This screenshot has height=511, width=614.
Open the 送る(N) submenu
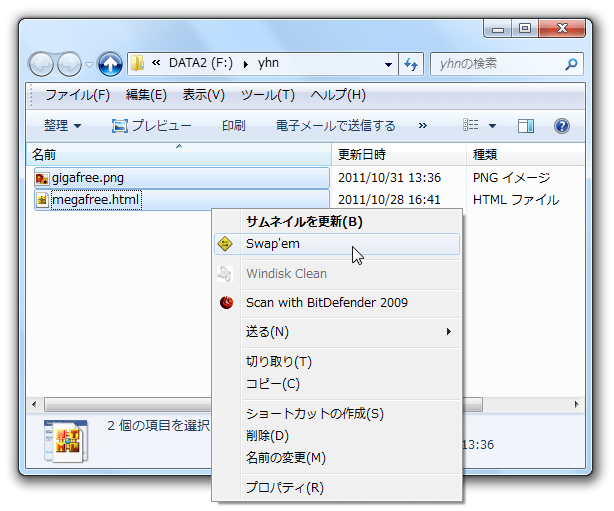pos(337,332)
